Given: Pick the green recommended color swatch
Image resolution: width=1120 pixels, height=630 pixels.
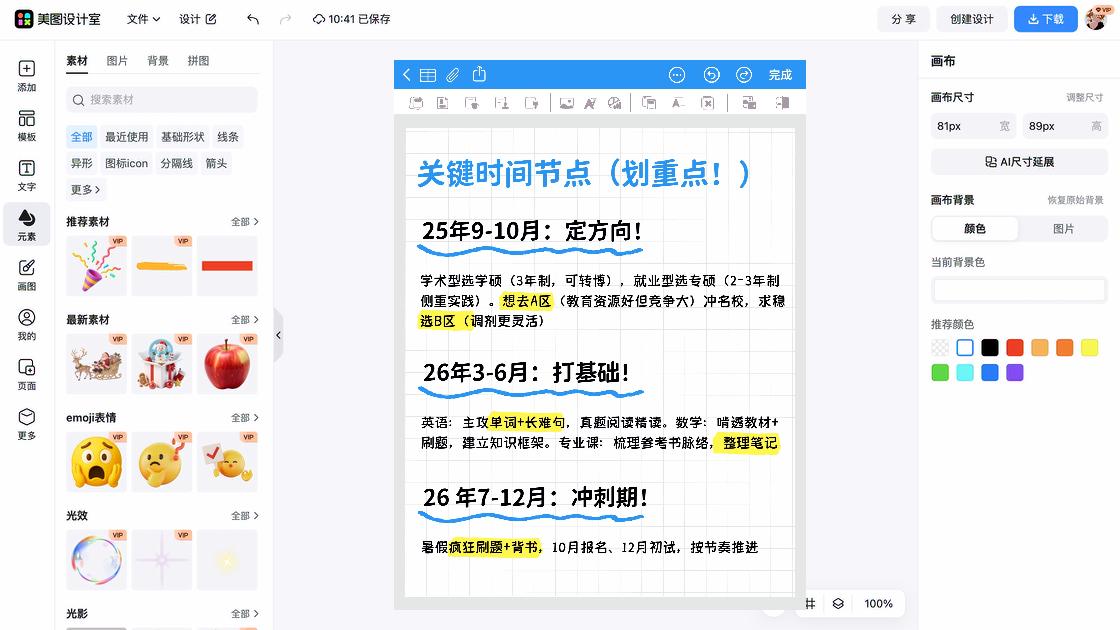Looking at the screenshot, I should pos(940,373).
